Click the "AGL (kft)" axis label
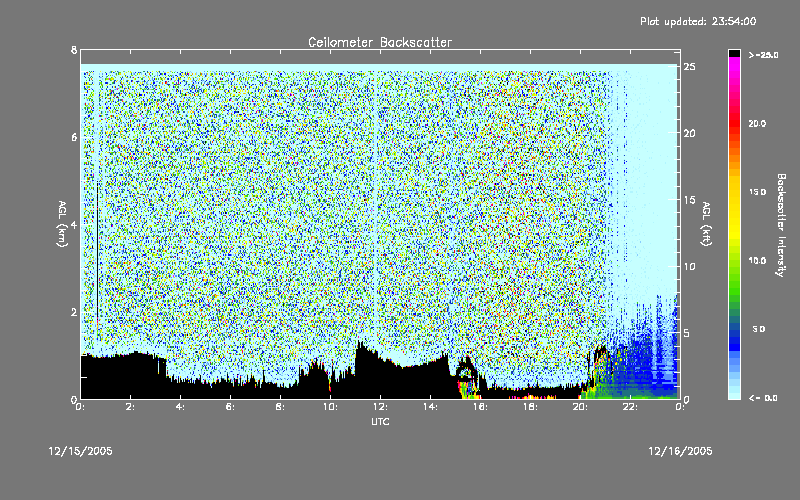 [x=706, y=224]
